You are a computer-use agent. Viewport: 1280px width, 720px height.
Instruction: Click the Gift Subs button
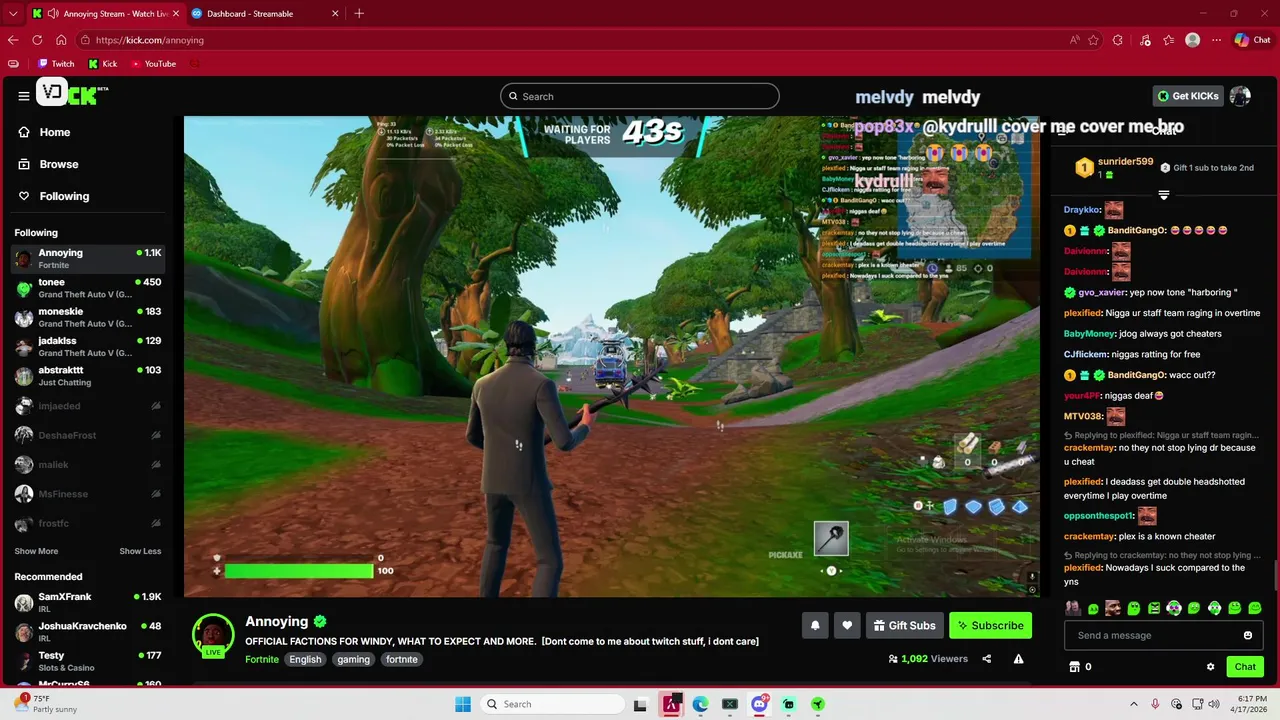click(x=905, y=626)
